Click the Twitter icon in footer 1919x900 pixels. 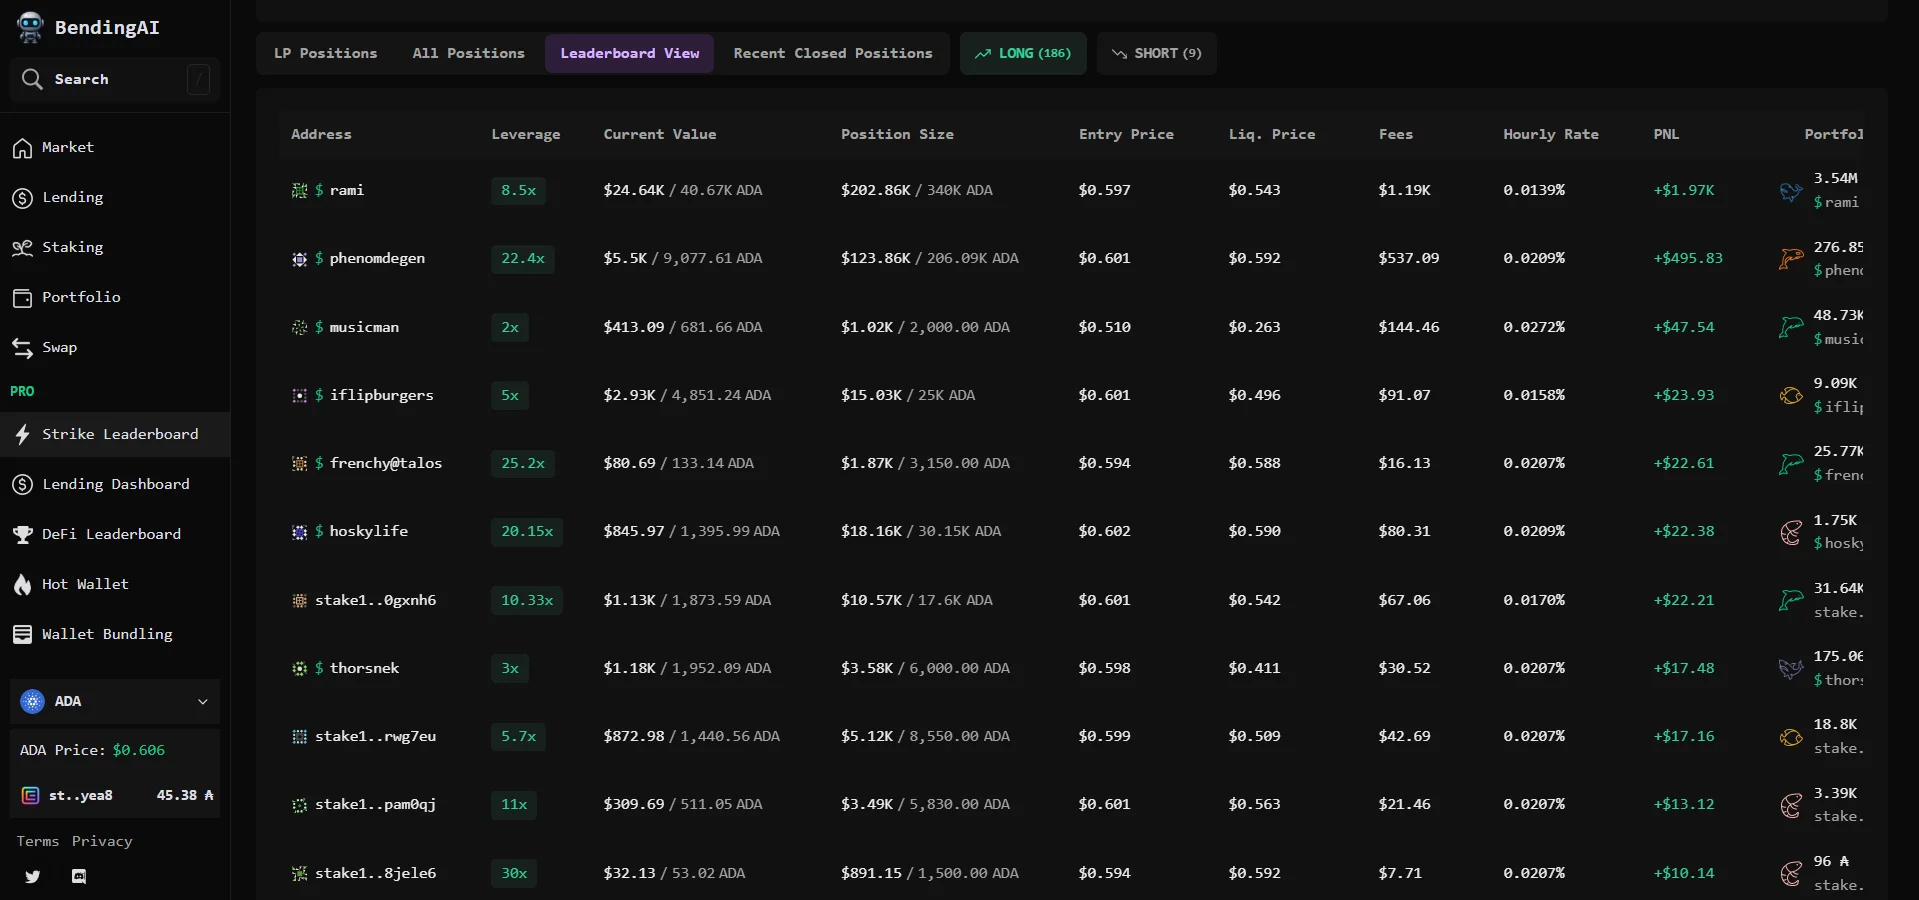click(33, 877)
